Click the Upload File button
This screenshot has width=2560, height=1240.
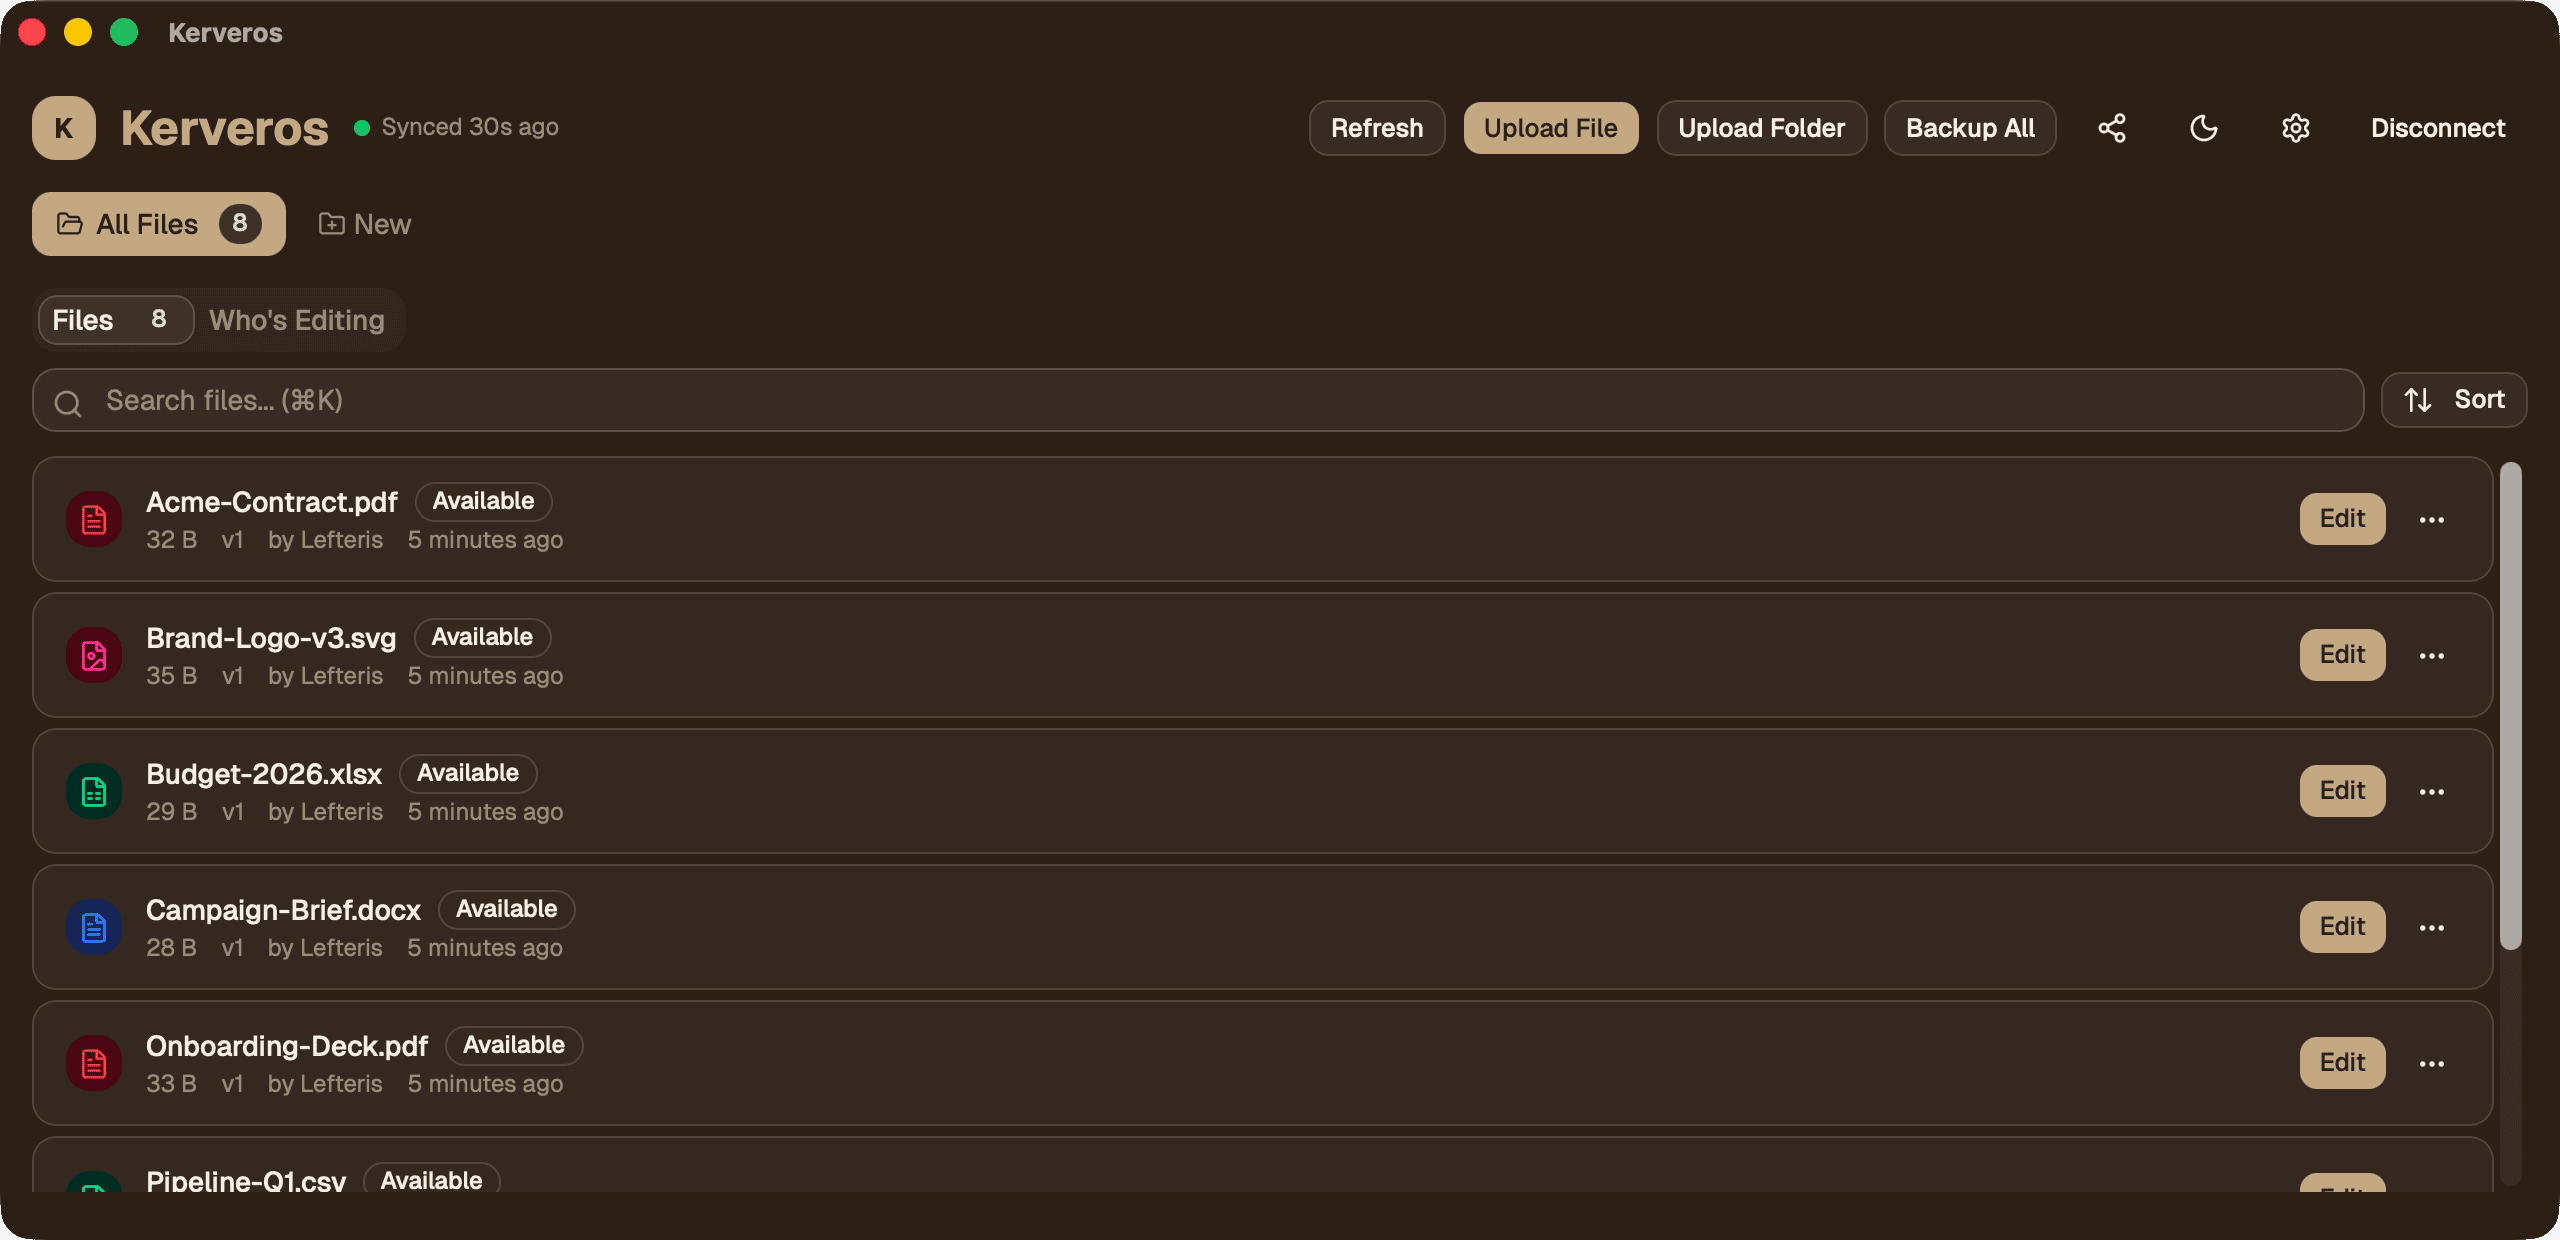tap(1551, 128)
